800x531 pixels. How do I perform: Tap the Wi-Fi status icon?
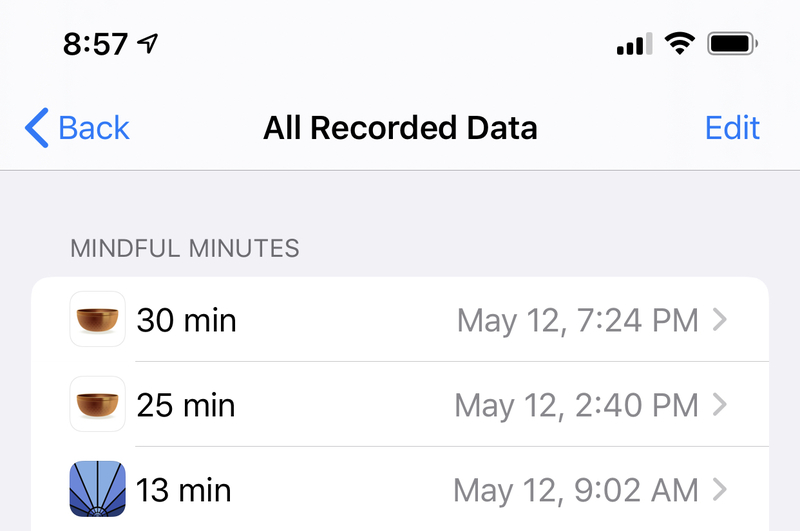680,43
